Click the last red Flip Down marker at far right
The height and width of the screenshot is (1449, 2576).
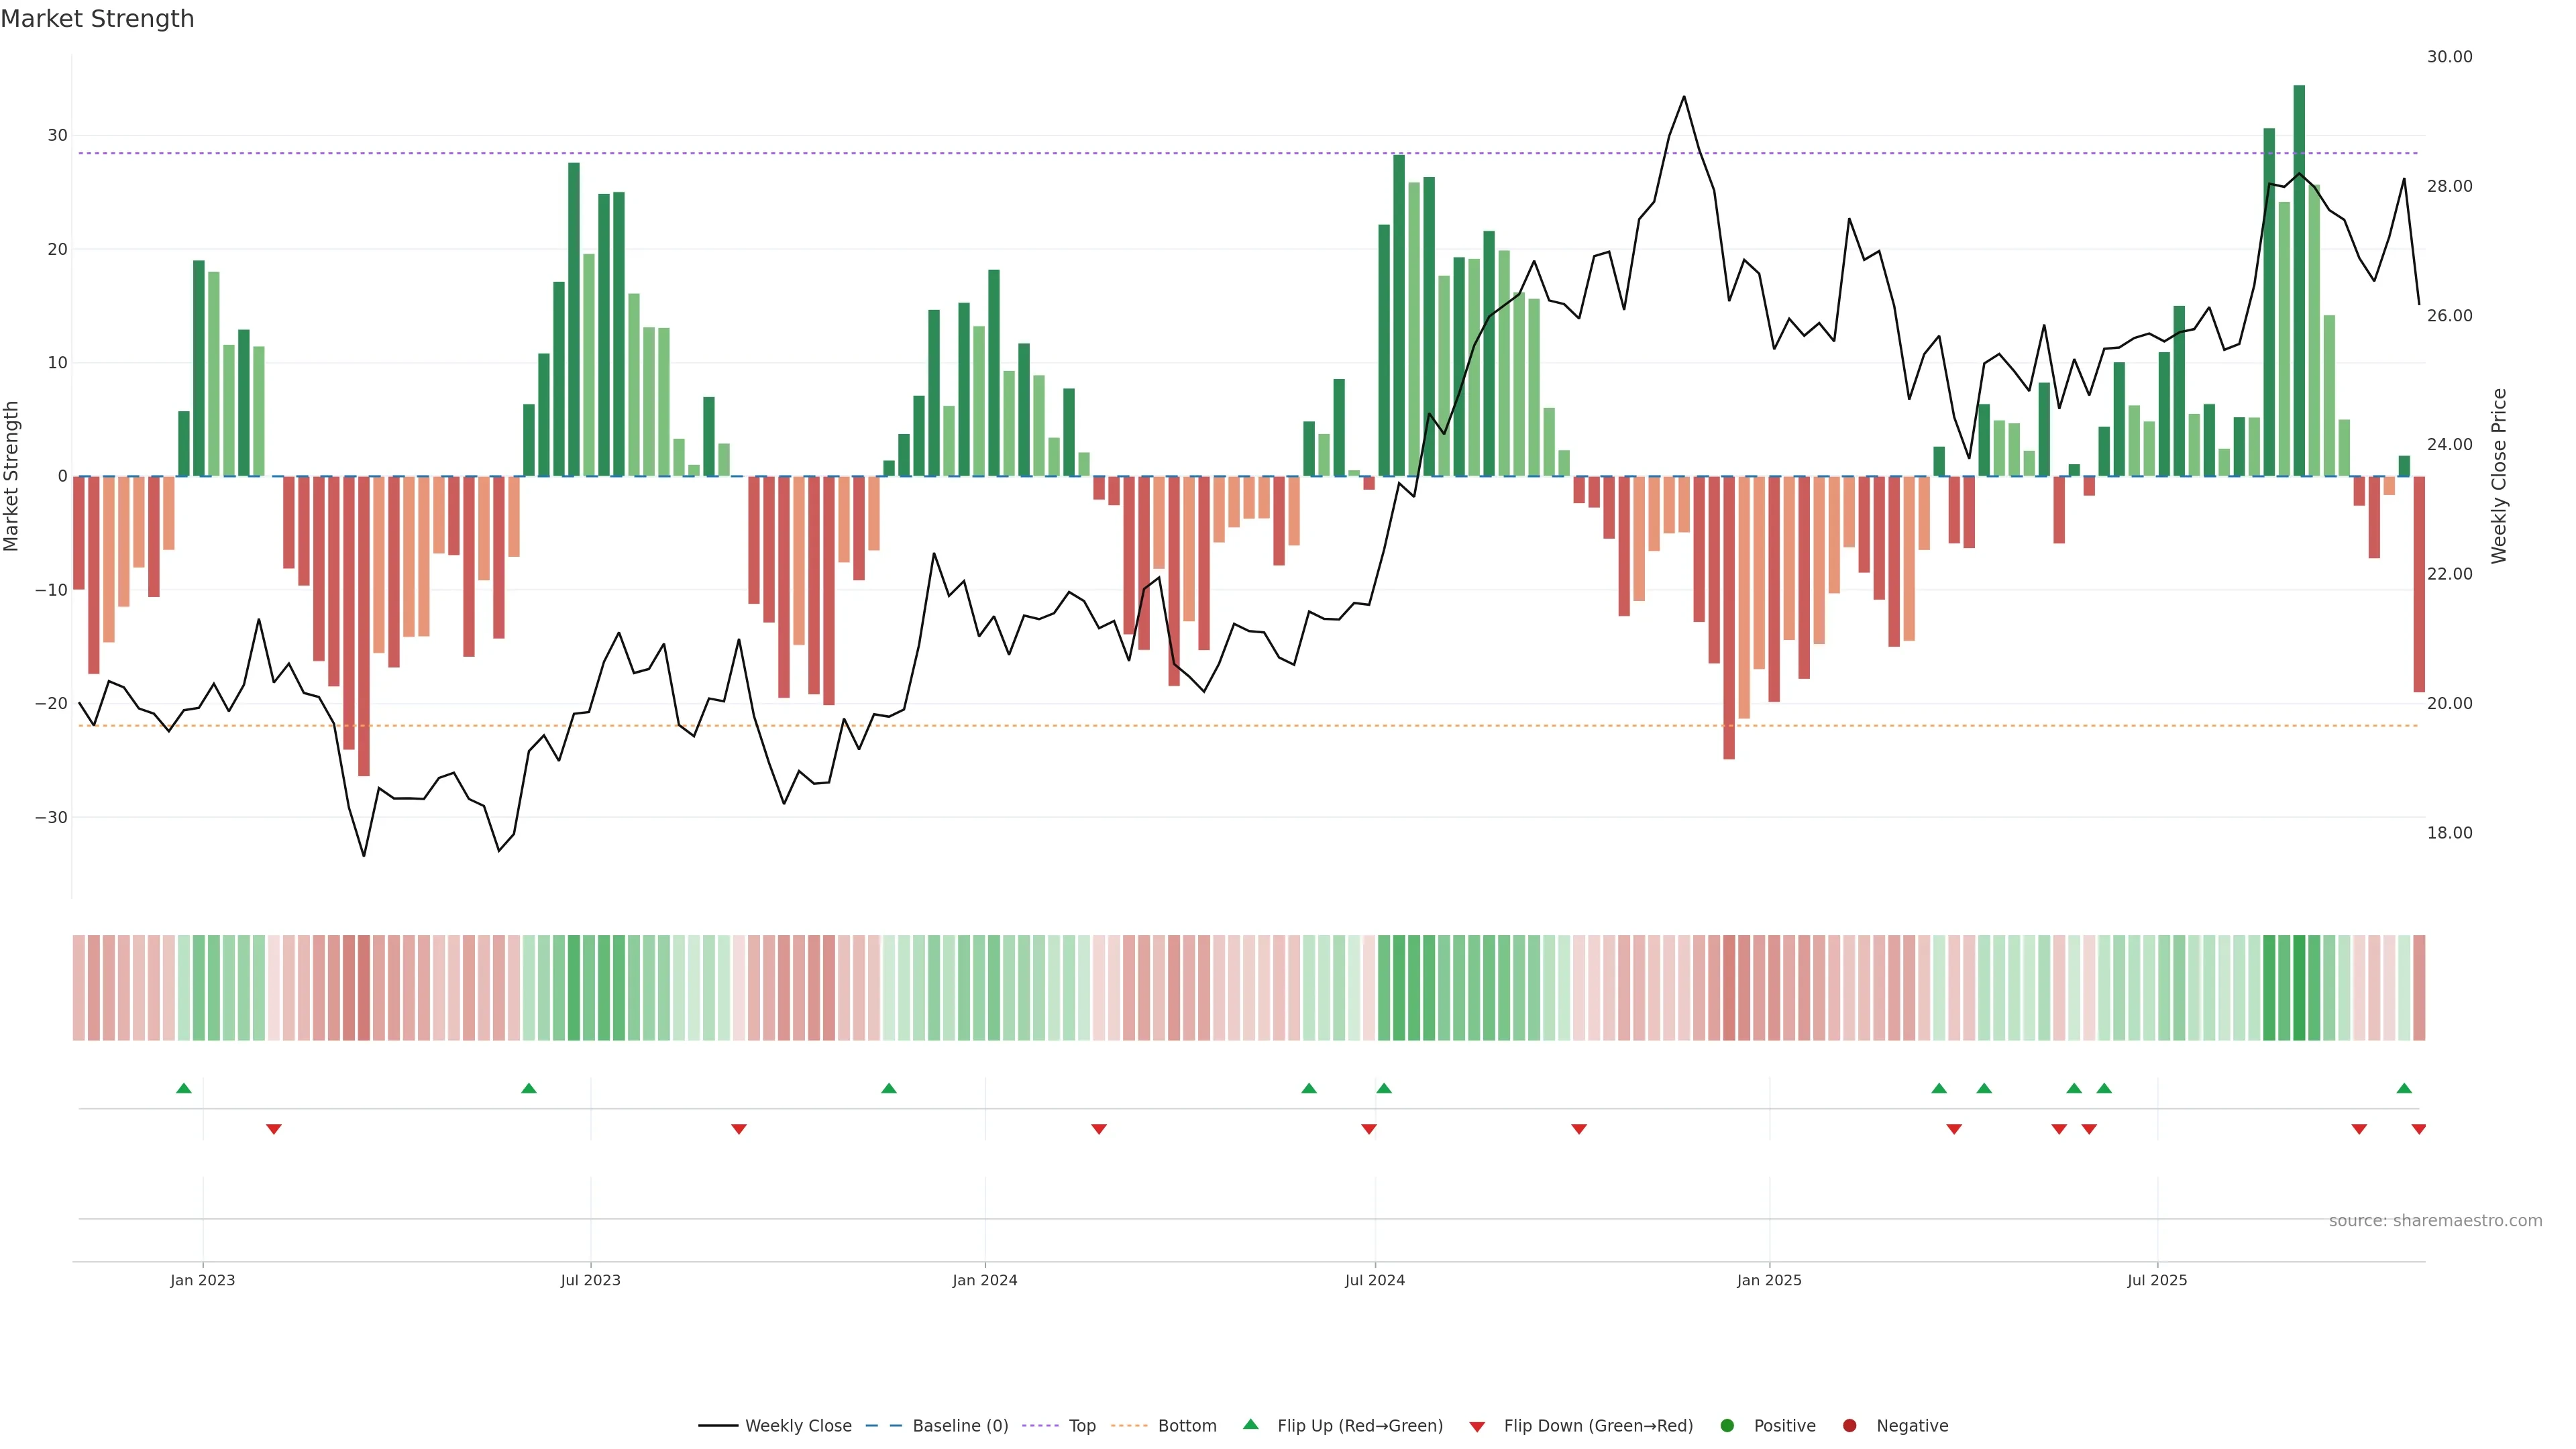2418,1129
